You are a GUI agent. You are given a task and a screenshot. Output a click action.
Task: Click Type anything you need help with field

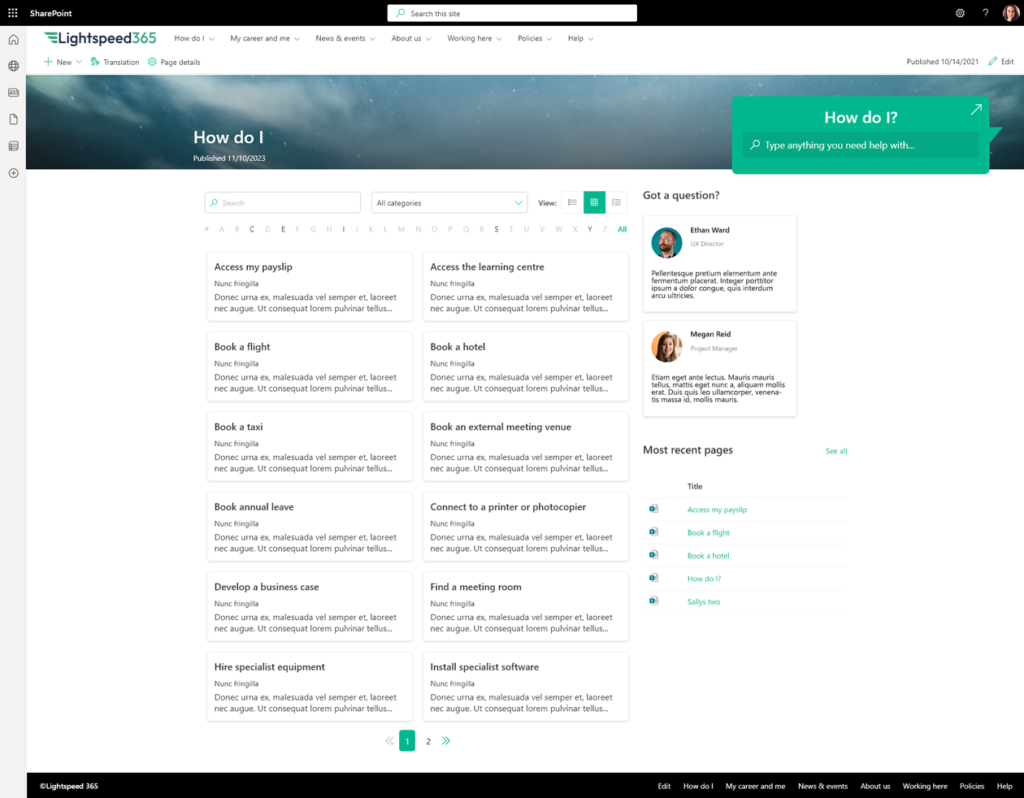pyautogui.click(x=860, y=145)
